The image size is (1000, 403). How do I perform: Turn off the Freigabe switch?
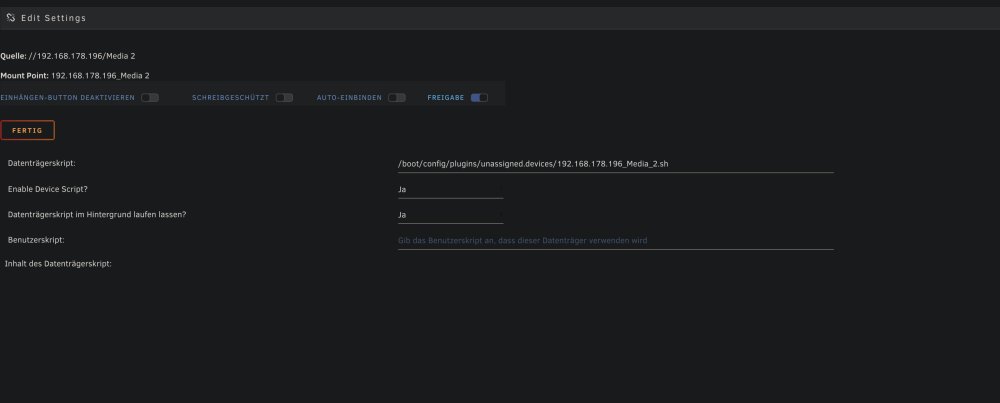[x=479, y=98]
